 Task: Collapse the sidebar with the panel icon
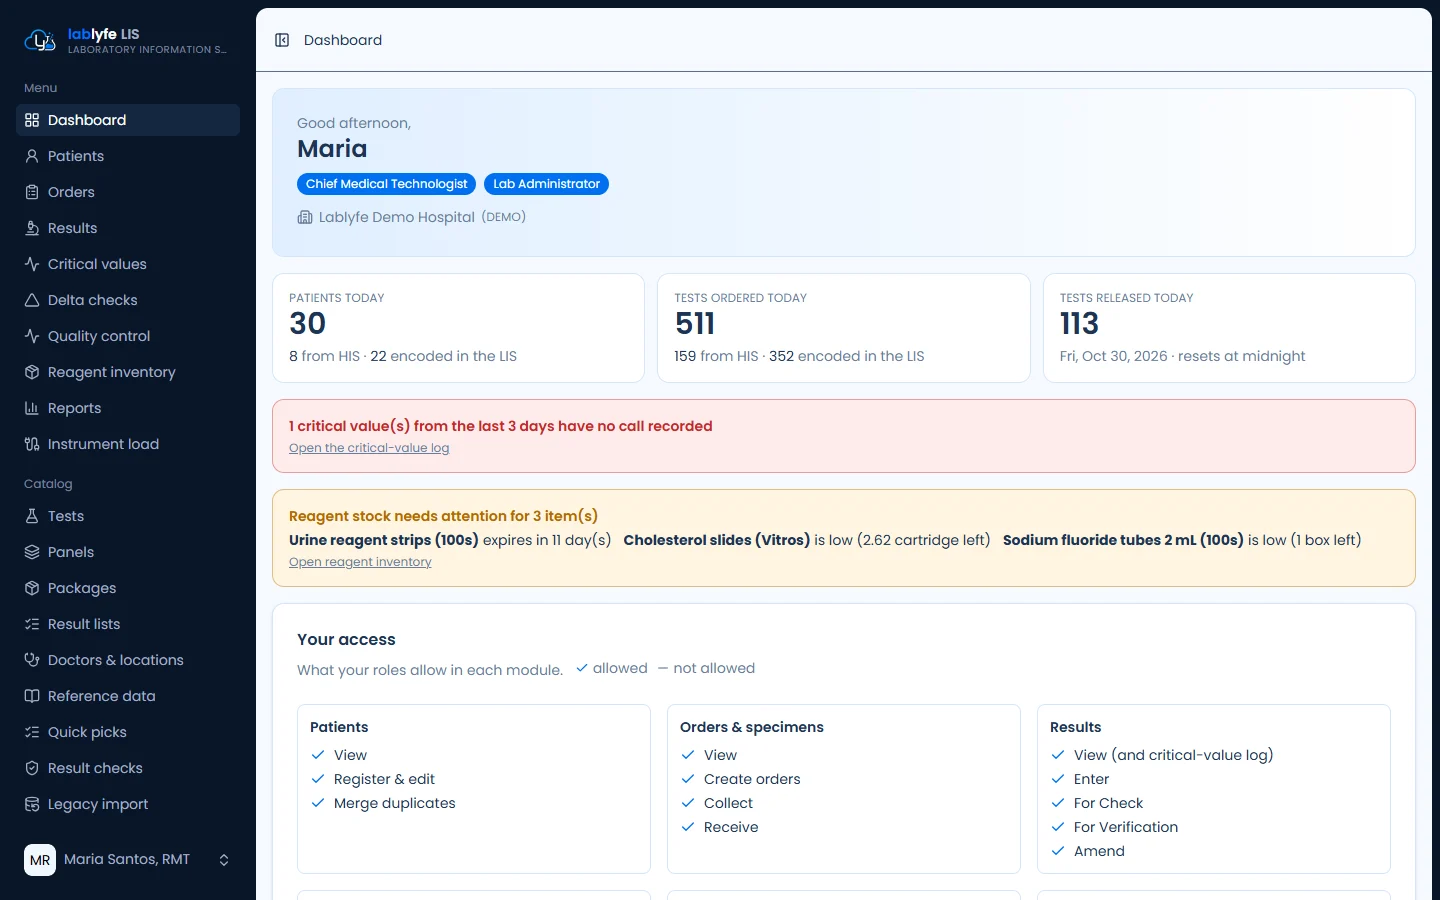[282, 40]
